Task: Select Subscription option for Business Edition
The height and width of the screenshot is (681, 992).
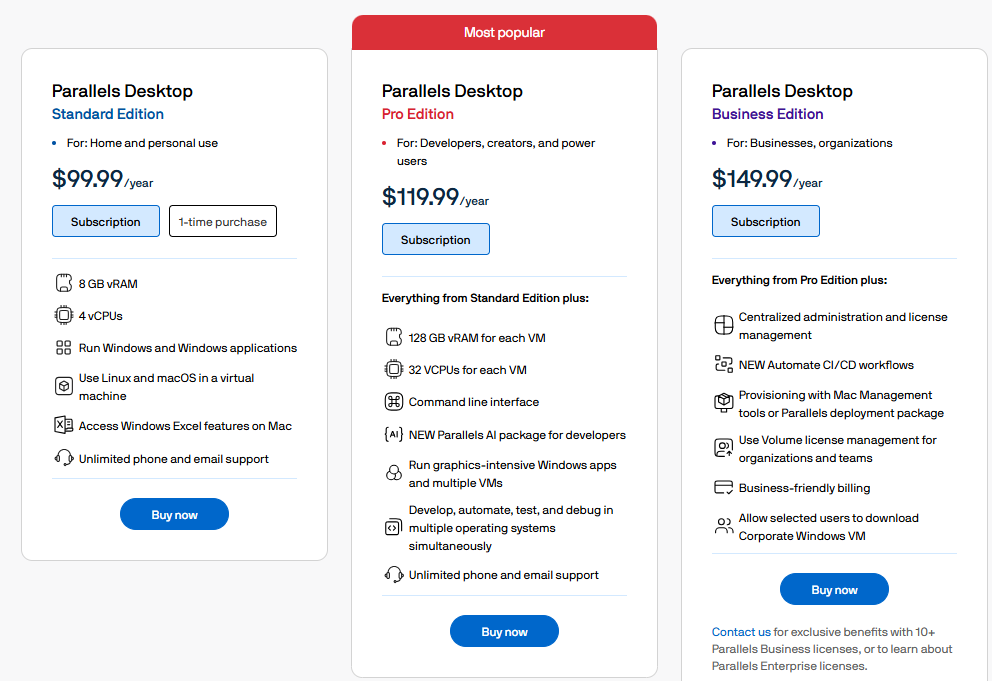Action: coord(766,221)
